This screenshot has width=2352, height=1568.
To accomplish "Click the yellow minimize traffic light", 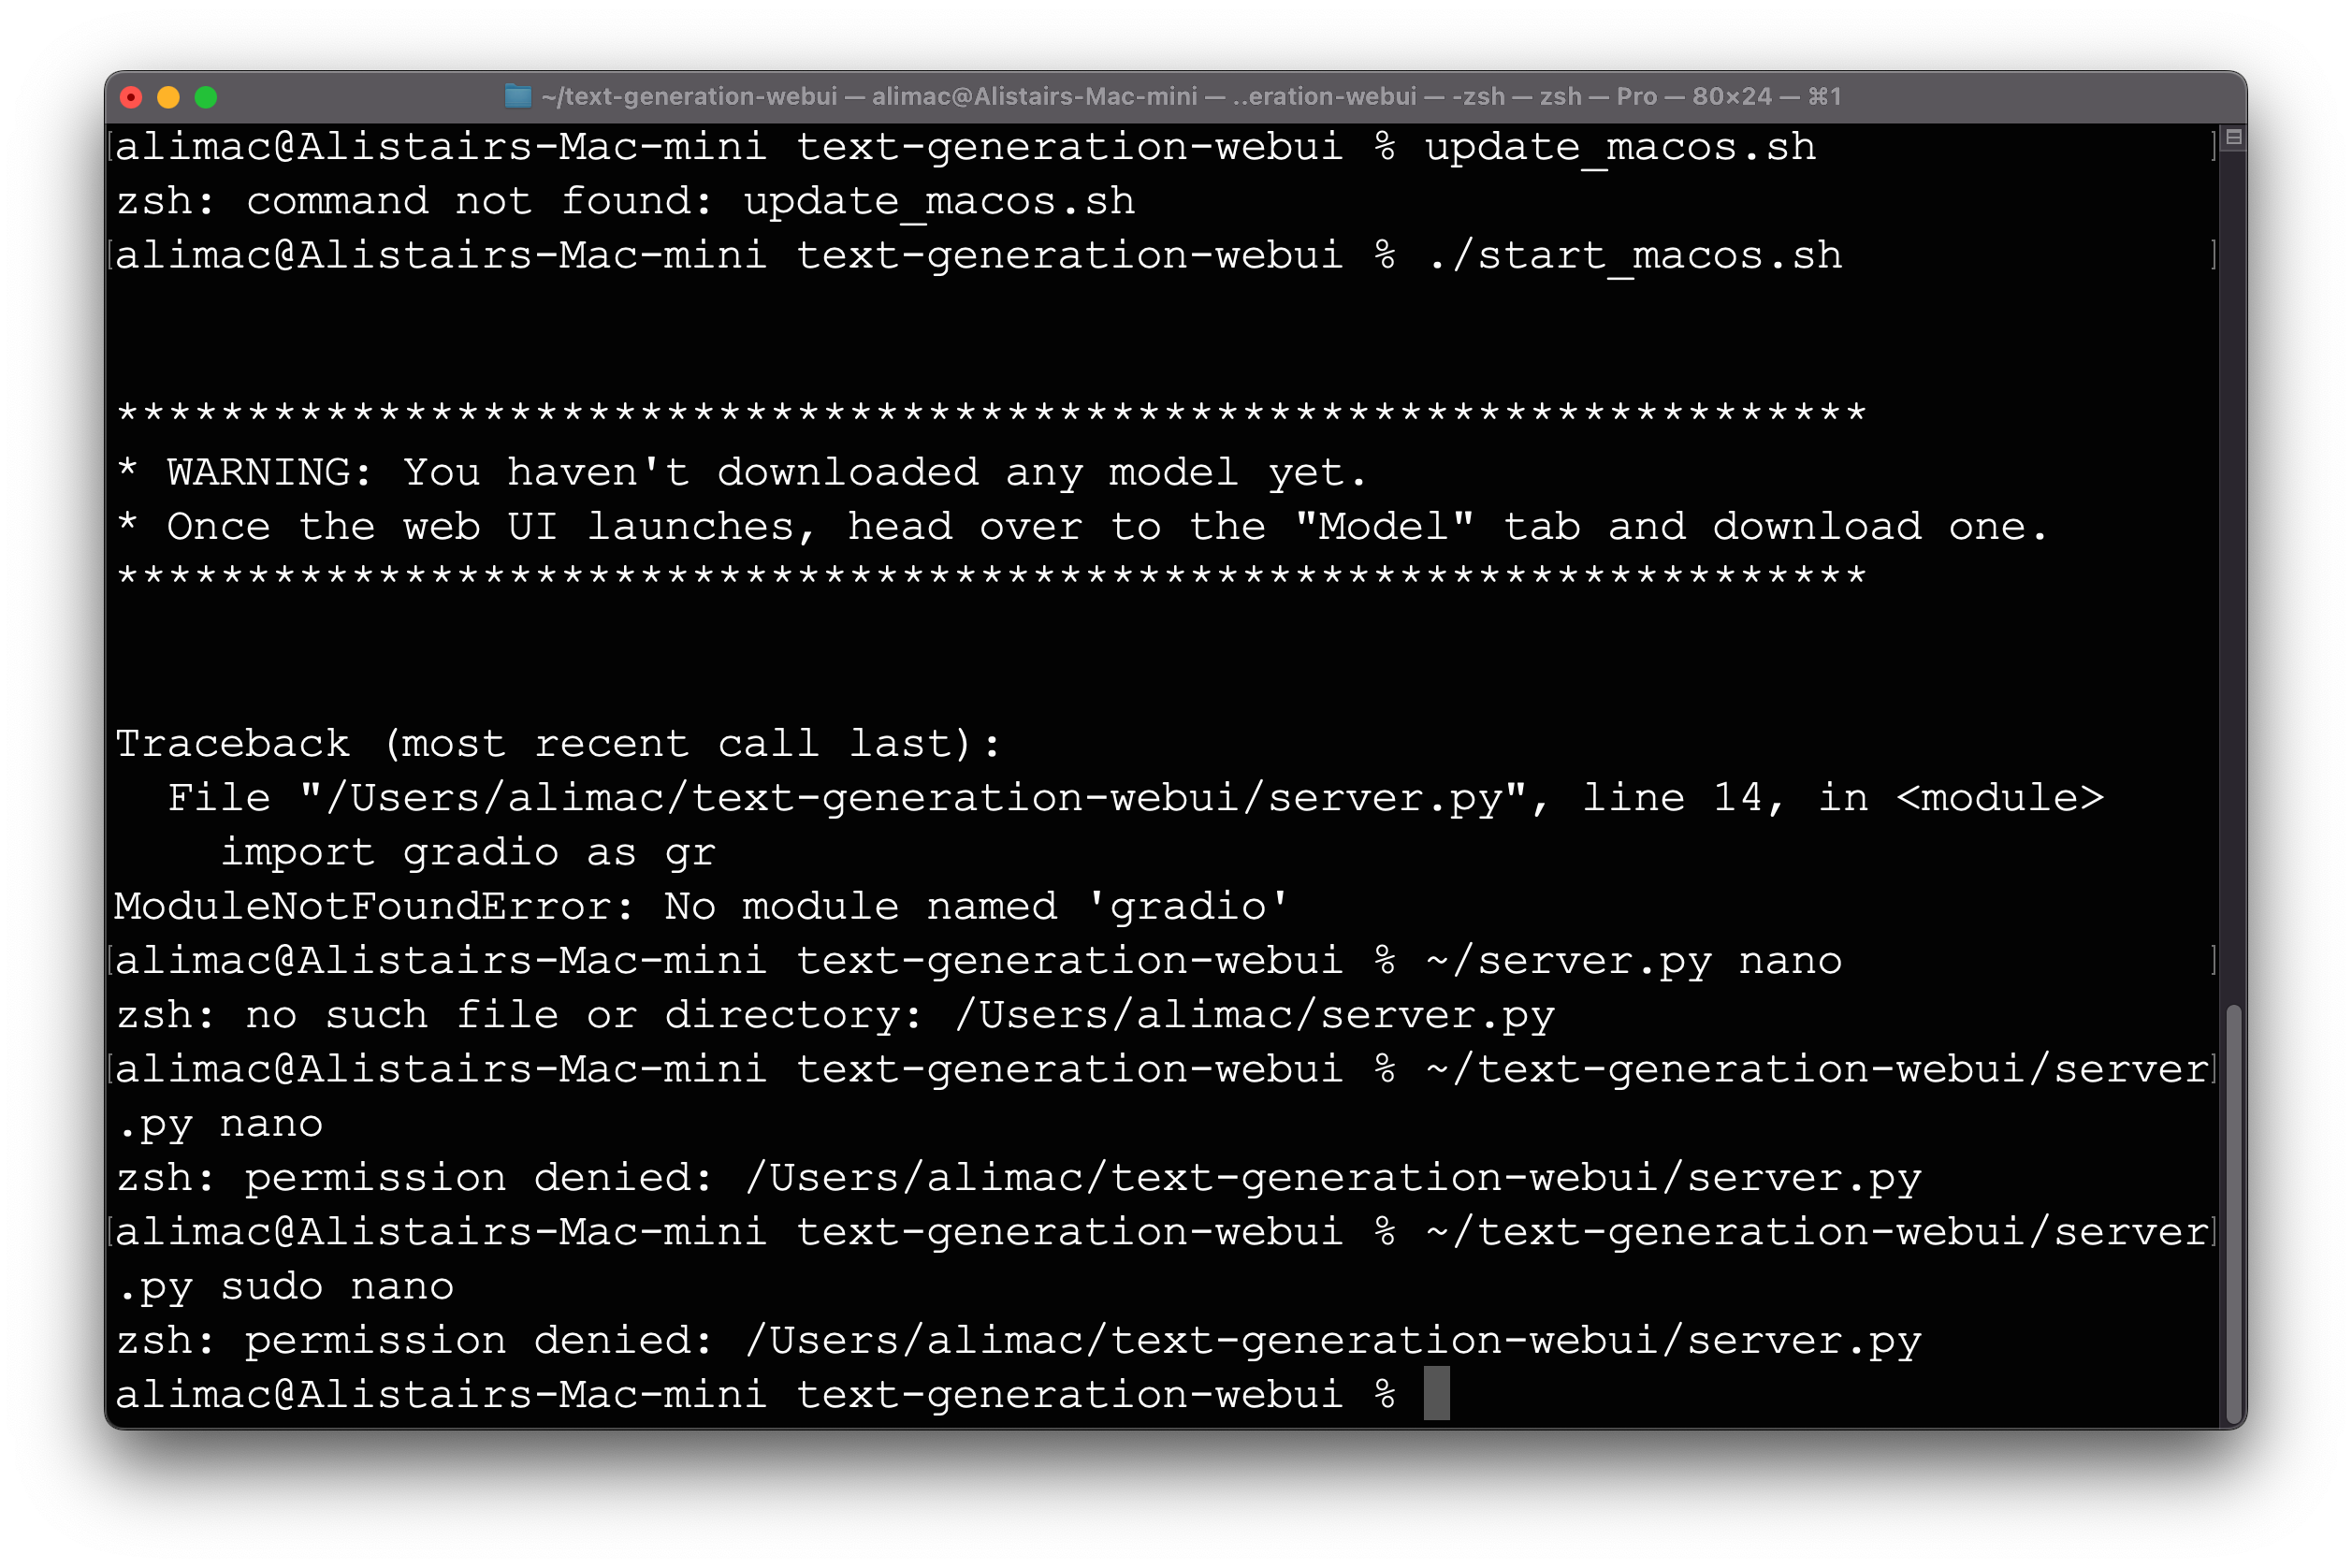I will pyautogui.click(x=167, y=96).
